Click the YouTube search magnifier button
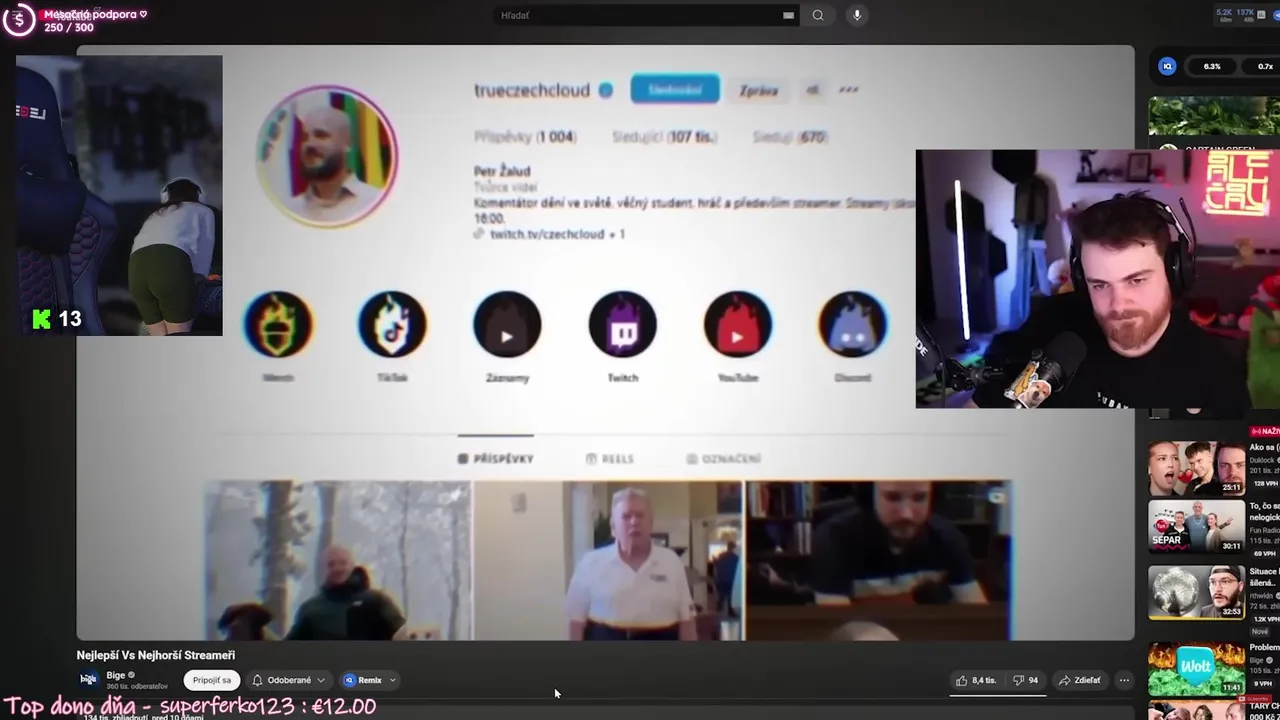The image size is (1280, 720). tap(818, 15)
